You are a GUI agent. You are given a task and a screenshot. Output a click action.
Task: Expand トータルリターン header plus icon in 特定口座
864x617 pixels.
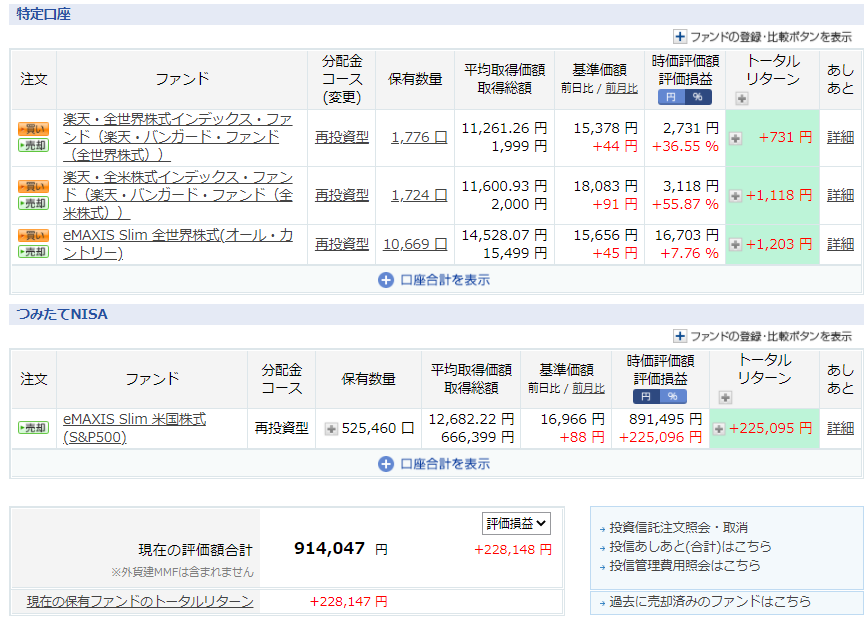pyautogui.click(x=742, y=99)
